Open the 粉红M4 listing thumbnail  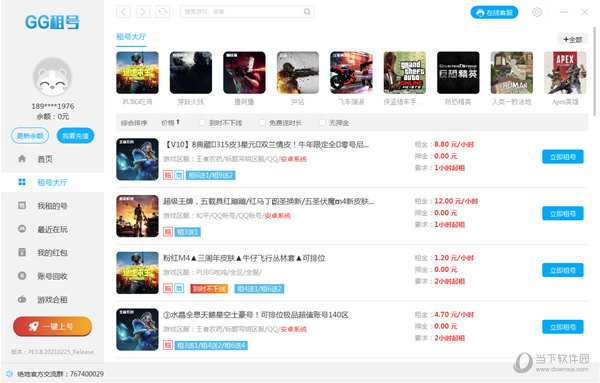[x=137, y=273]
